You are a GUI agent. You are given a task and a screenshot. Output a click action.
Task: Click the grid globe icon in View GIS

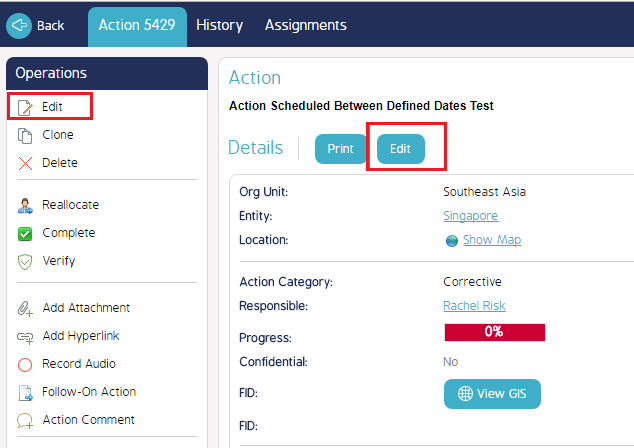coord(465,393)
